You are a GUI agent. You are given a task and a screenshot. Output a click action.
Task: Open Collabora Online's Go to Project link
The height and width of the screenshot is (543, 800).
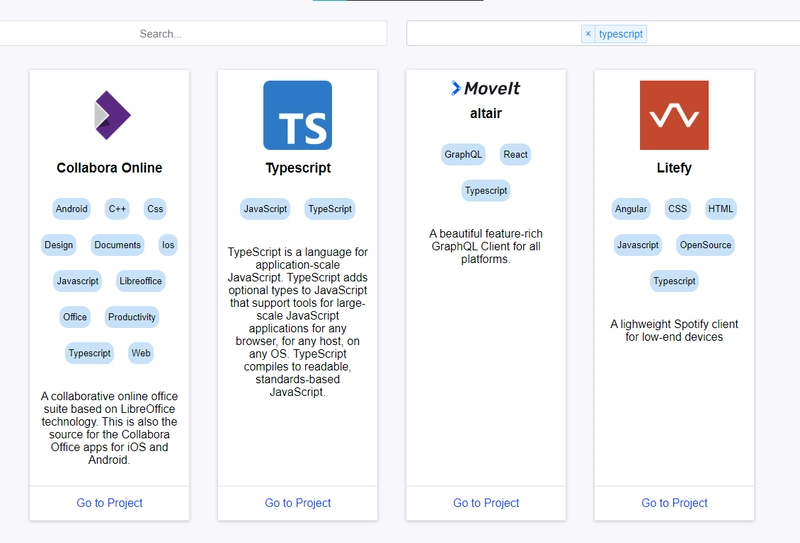click(109, 503)
